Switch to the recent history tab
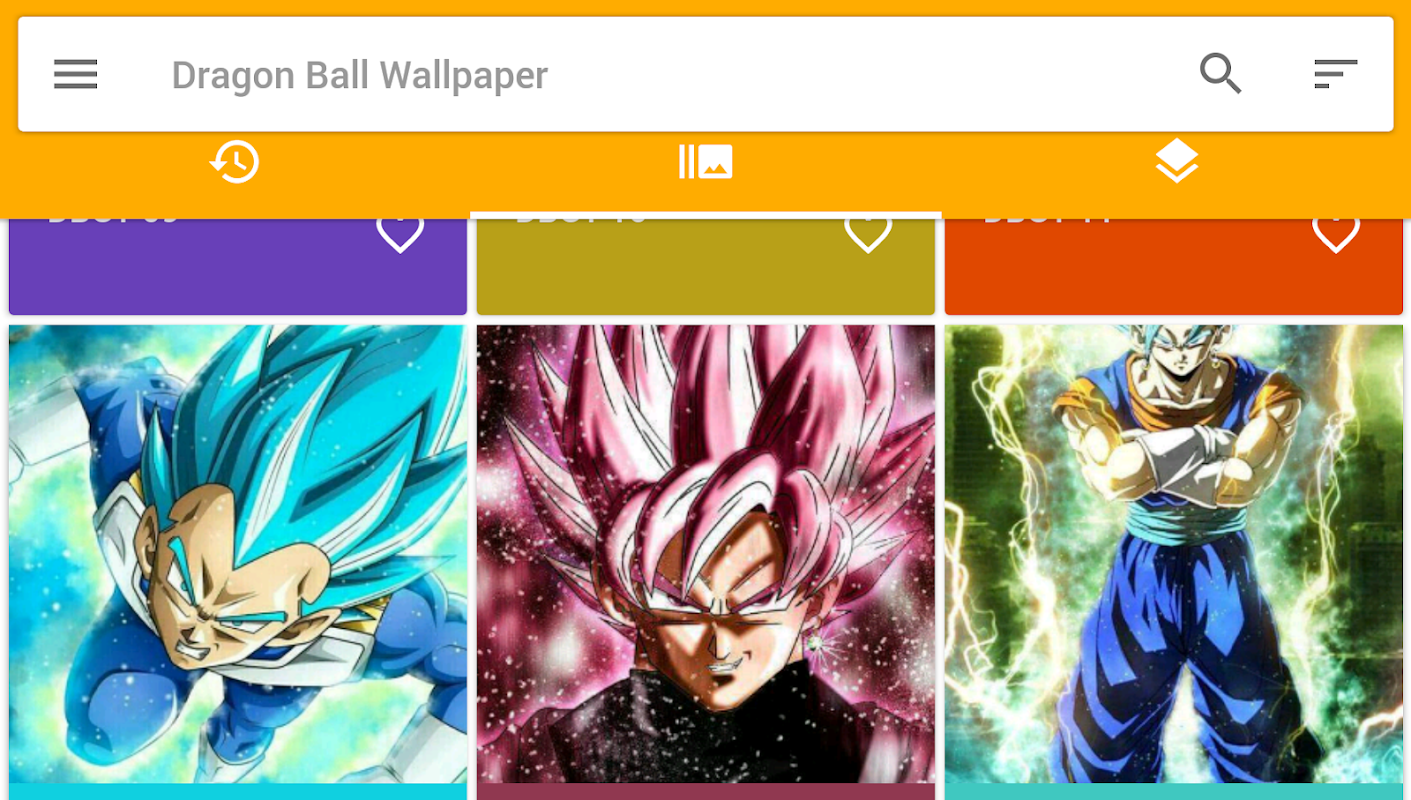The height and width of the screenshot is (800, 1411). pos(235,162)
